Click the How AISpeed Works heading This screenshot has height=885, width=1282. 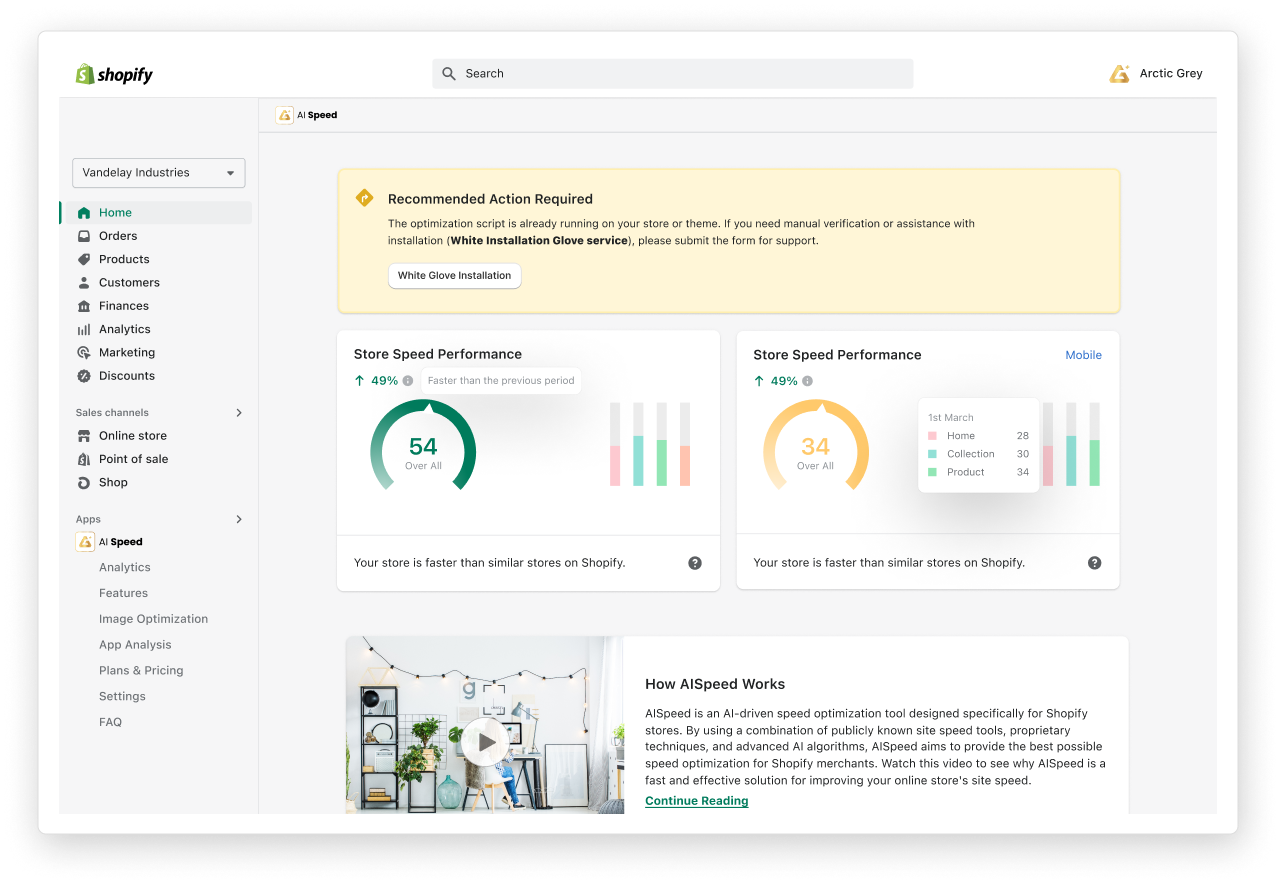[715, 684]
